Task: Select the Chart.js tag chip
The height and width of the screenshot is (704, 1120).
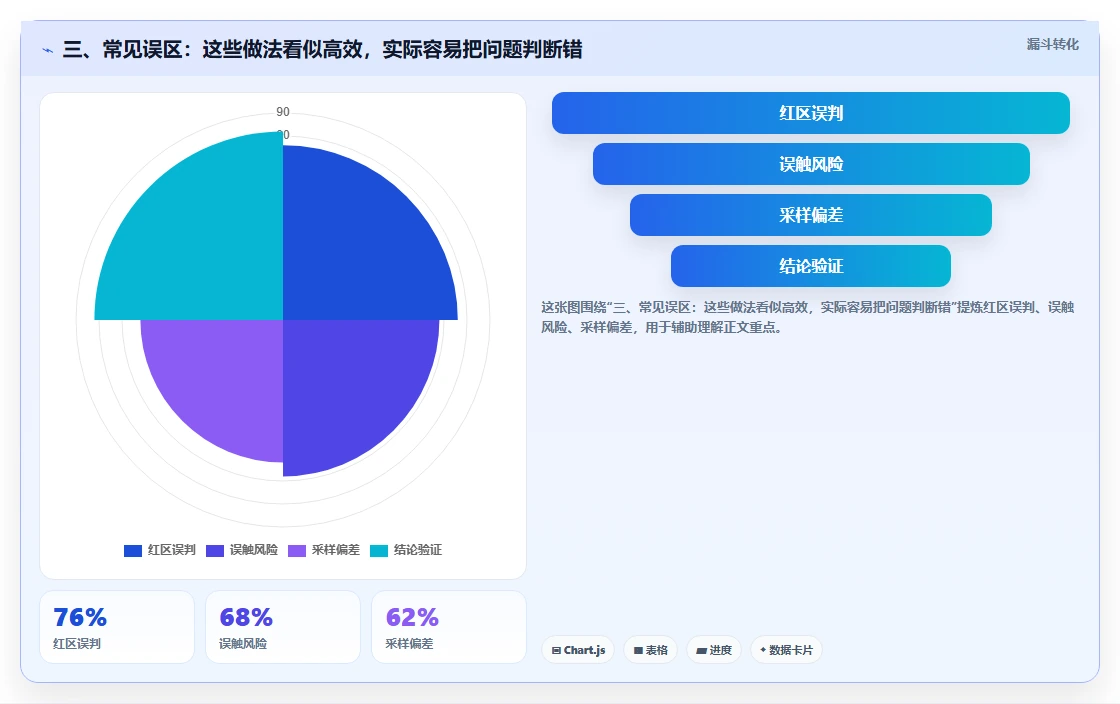Action: click(578, 650)
